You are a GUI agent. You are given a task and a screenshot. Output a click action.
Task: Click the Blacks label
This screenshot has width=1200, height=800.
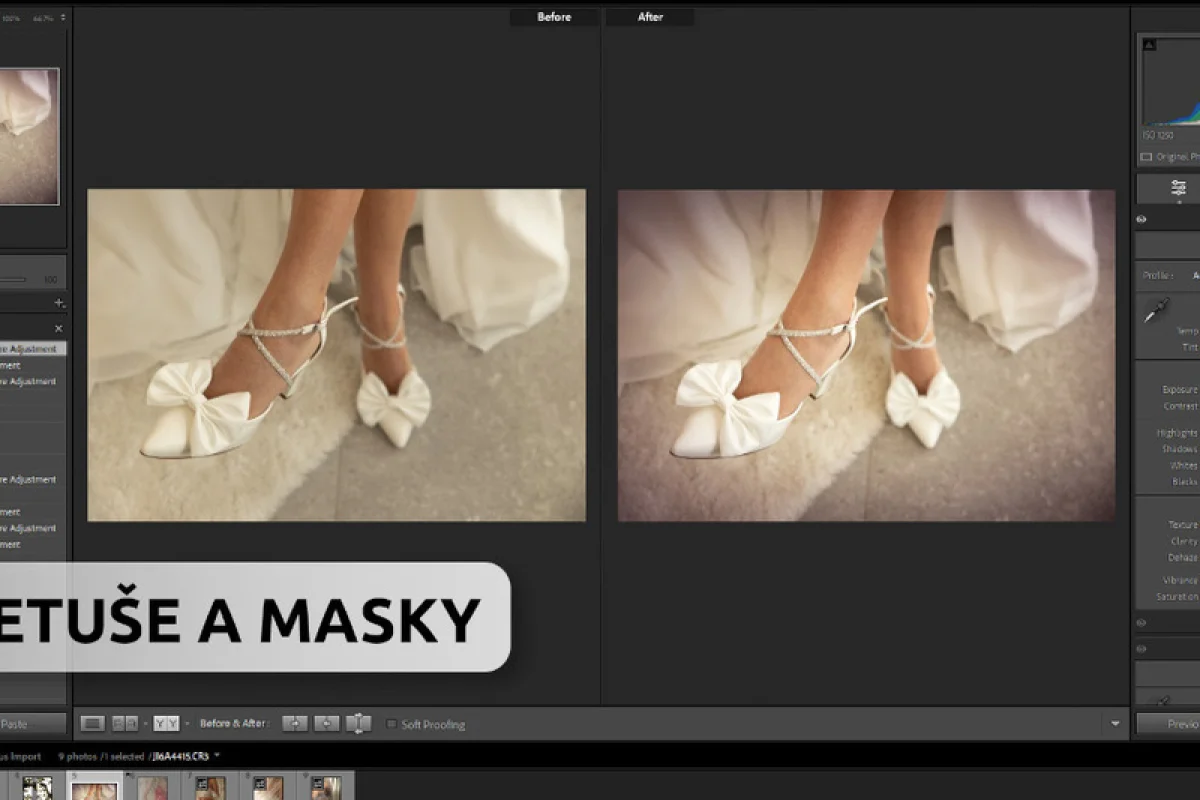coord(1184,481)
